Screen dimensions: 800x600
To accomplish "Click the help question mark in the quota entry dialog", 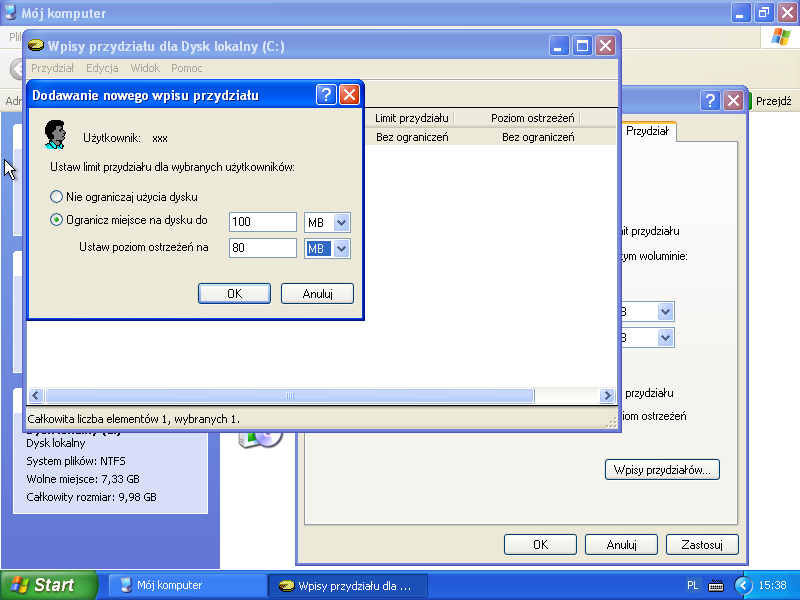I will point(326,95).
